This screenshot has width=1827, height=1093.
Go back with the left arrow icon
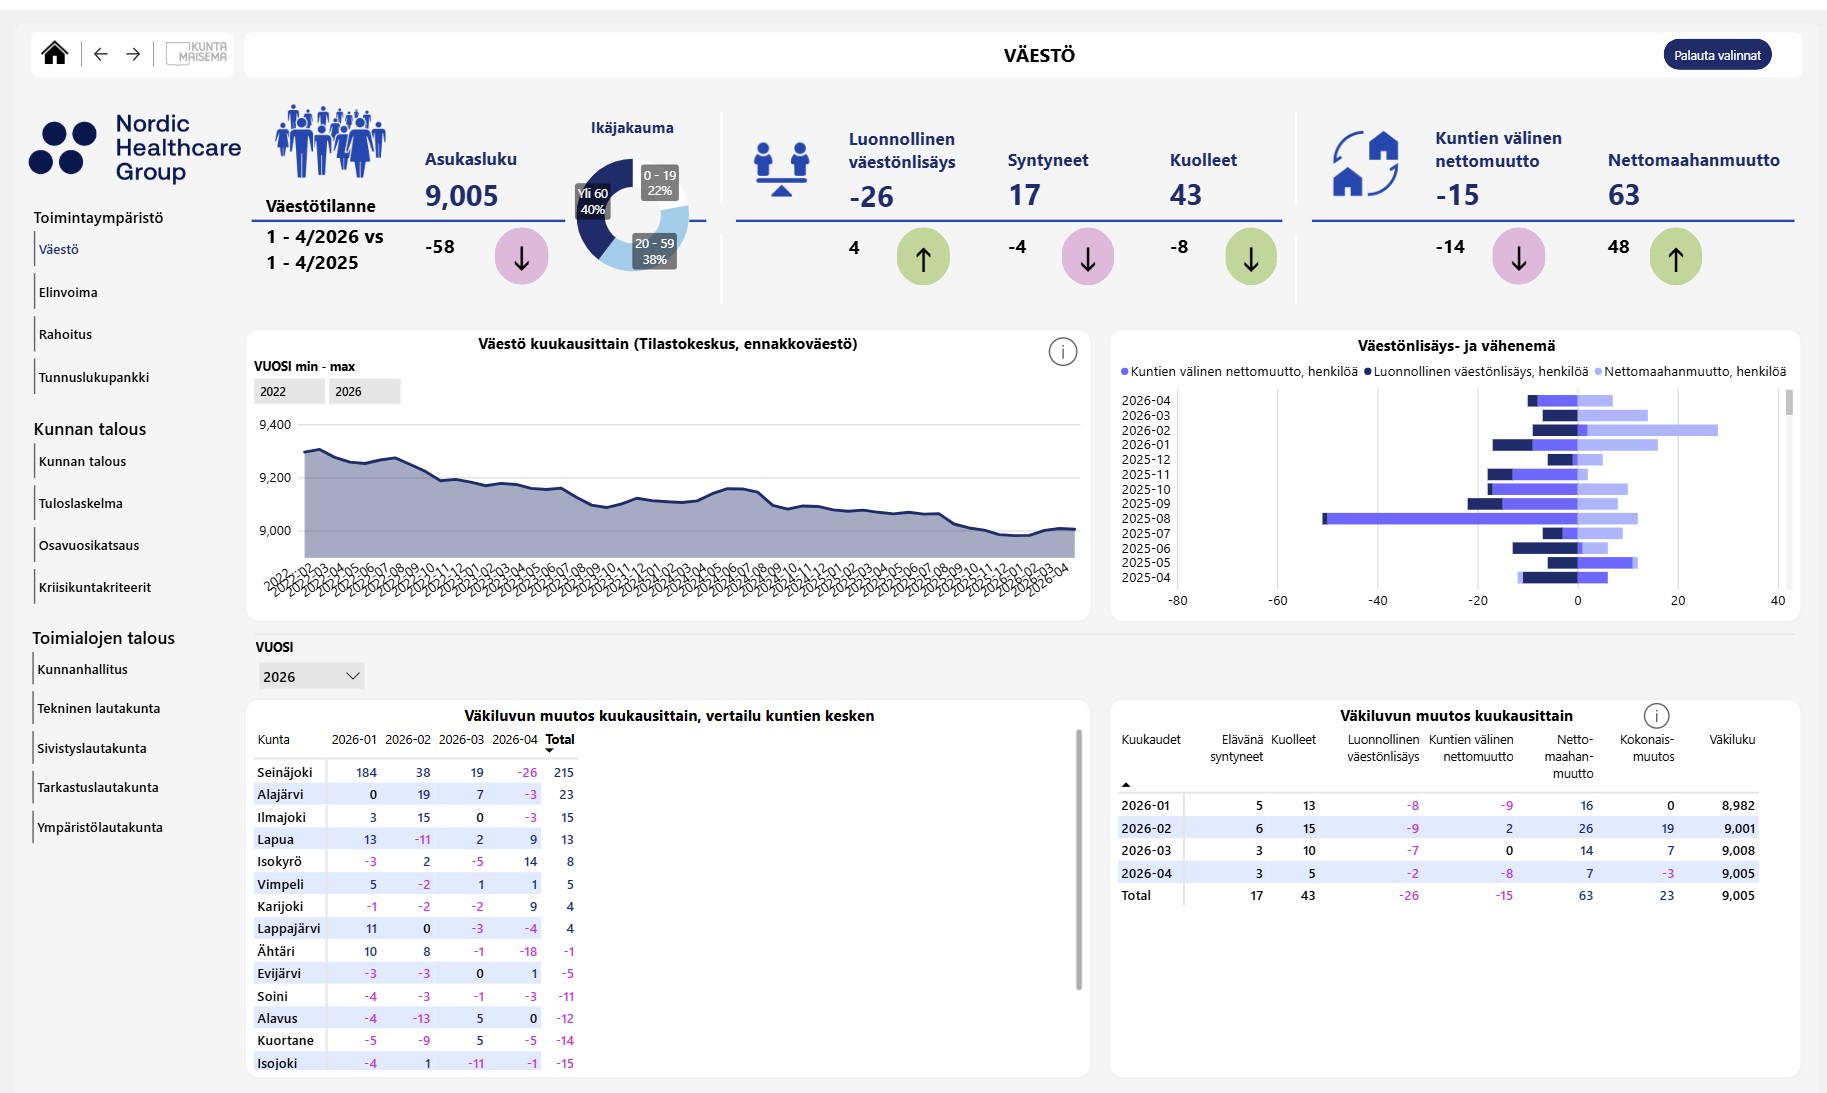(x=101, y=54)
